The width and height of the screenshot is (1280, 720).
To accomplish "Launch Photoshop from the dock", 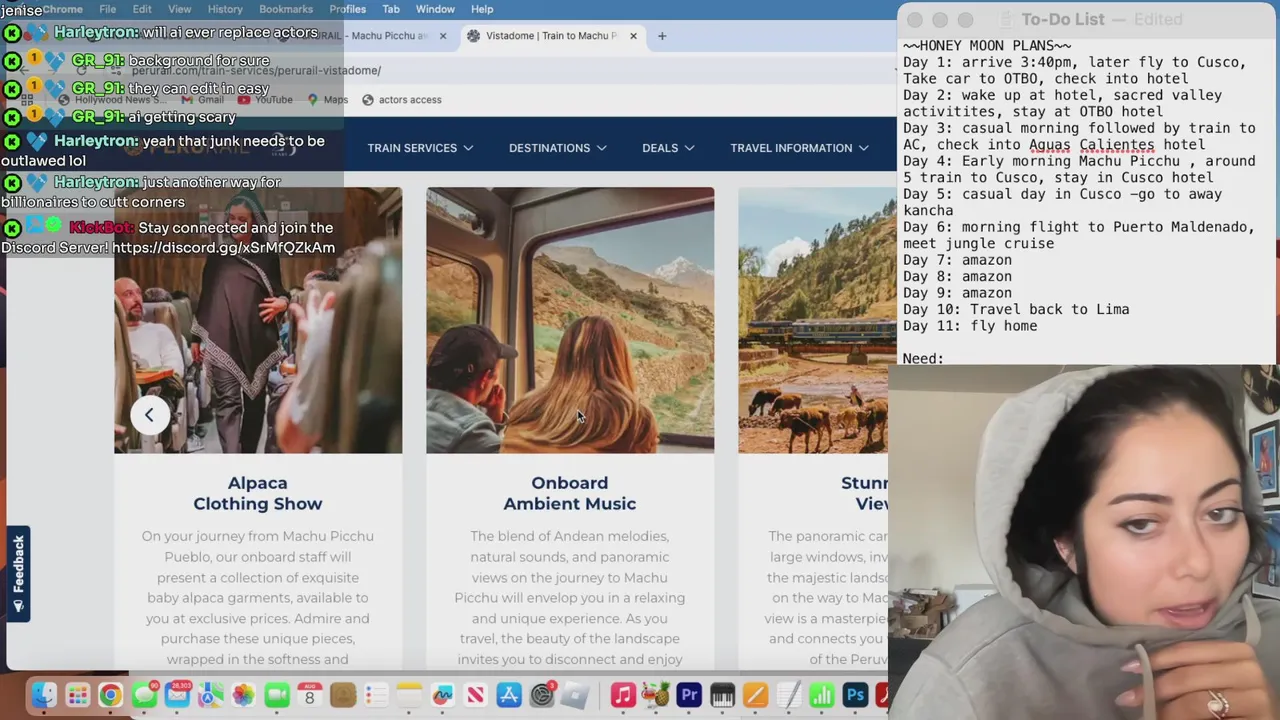I will 855,695.
